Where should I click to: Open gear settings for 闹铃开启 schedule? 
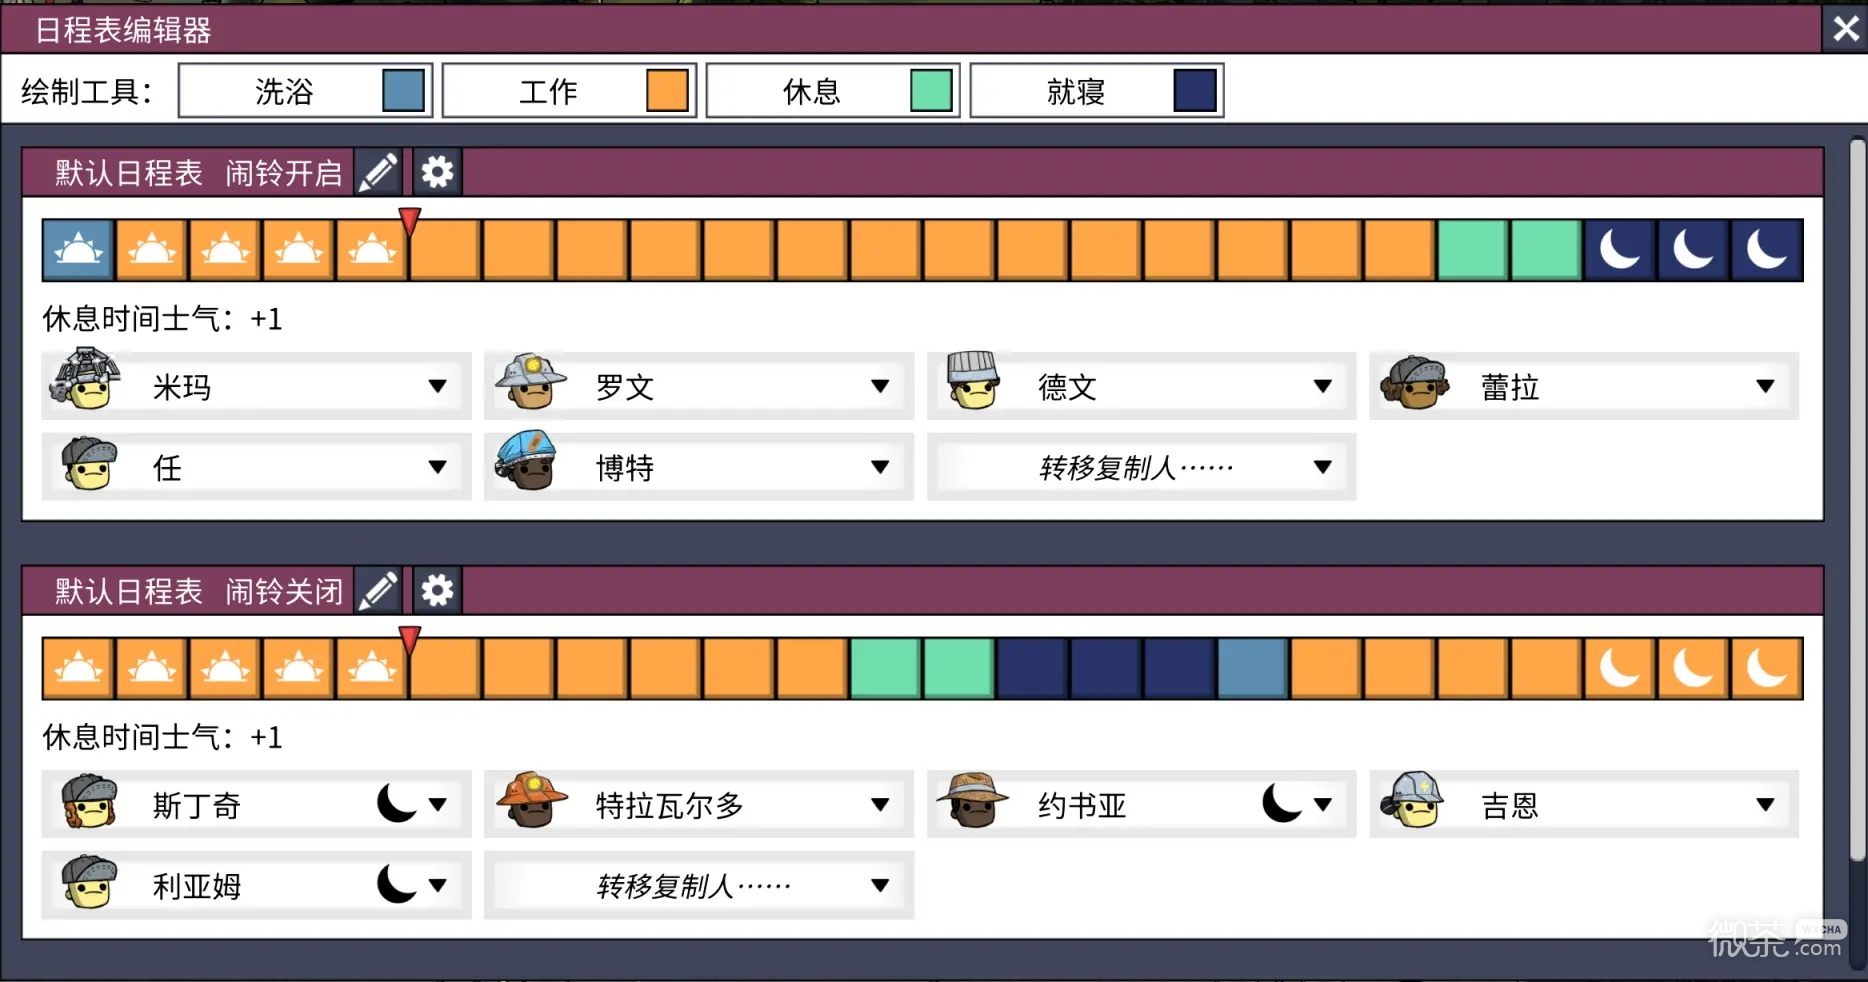pos(437,173)
